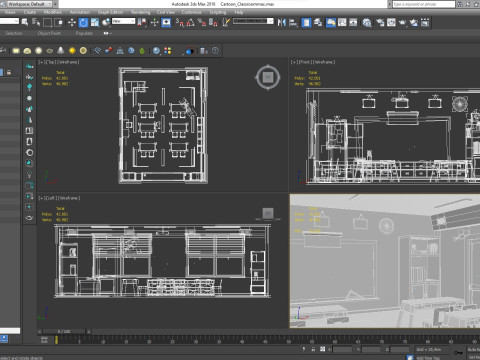Click the Y coordinate field
This screenshot has height=360, width=480.
[x=371, y=350]
